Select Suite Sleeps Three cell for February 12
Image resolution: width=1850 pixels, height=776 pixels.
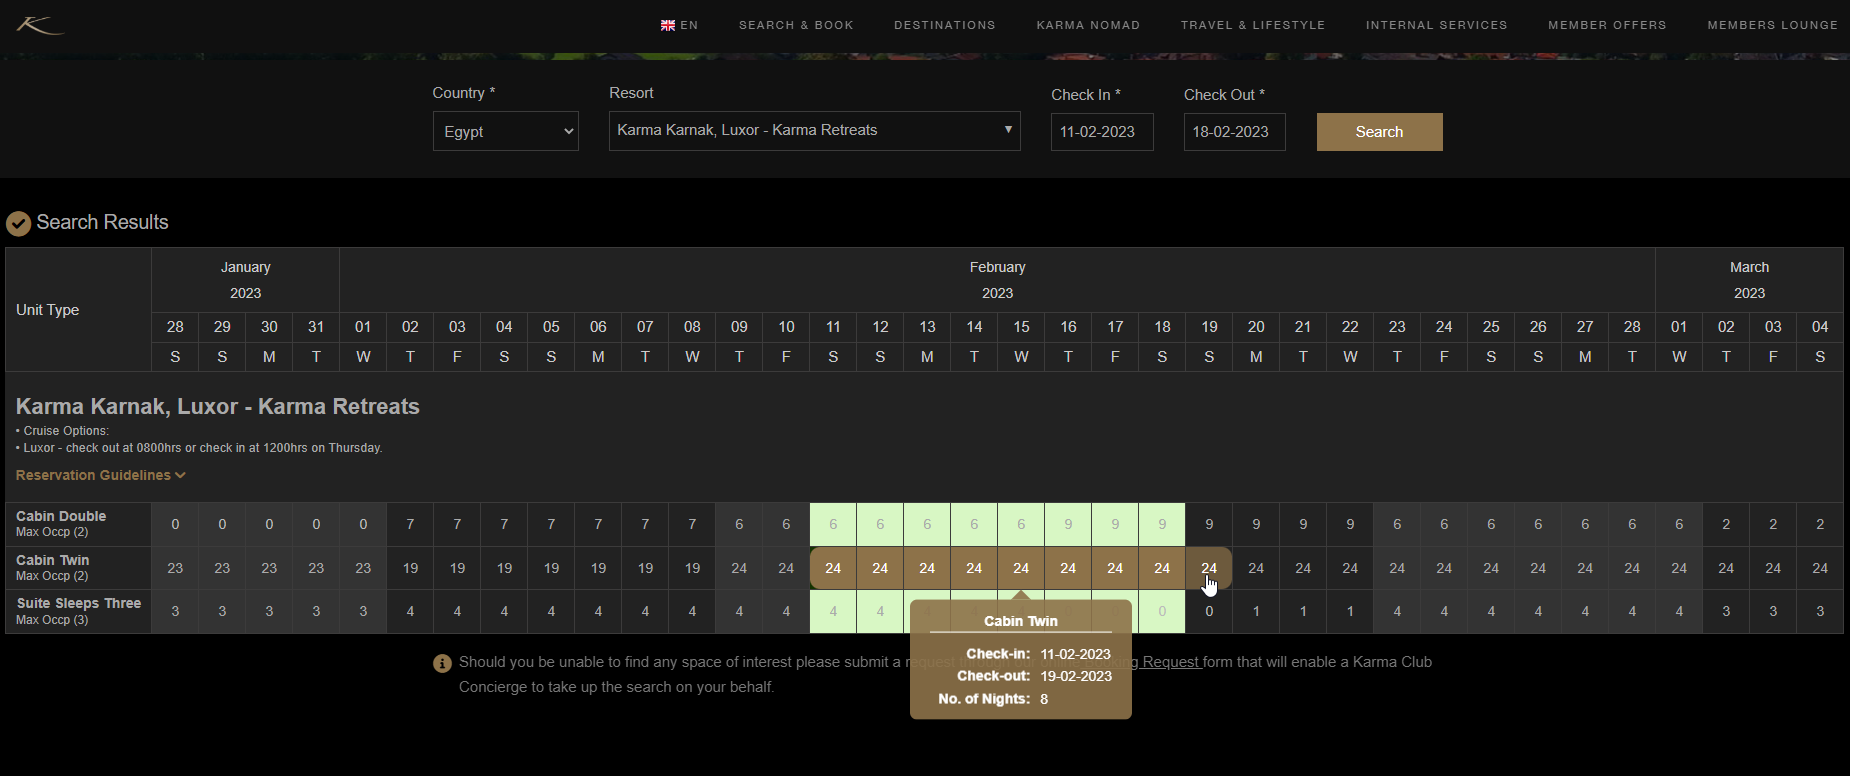pyautogui.click(x=880, y=611)
